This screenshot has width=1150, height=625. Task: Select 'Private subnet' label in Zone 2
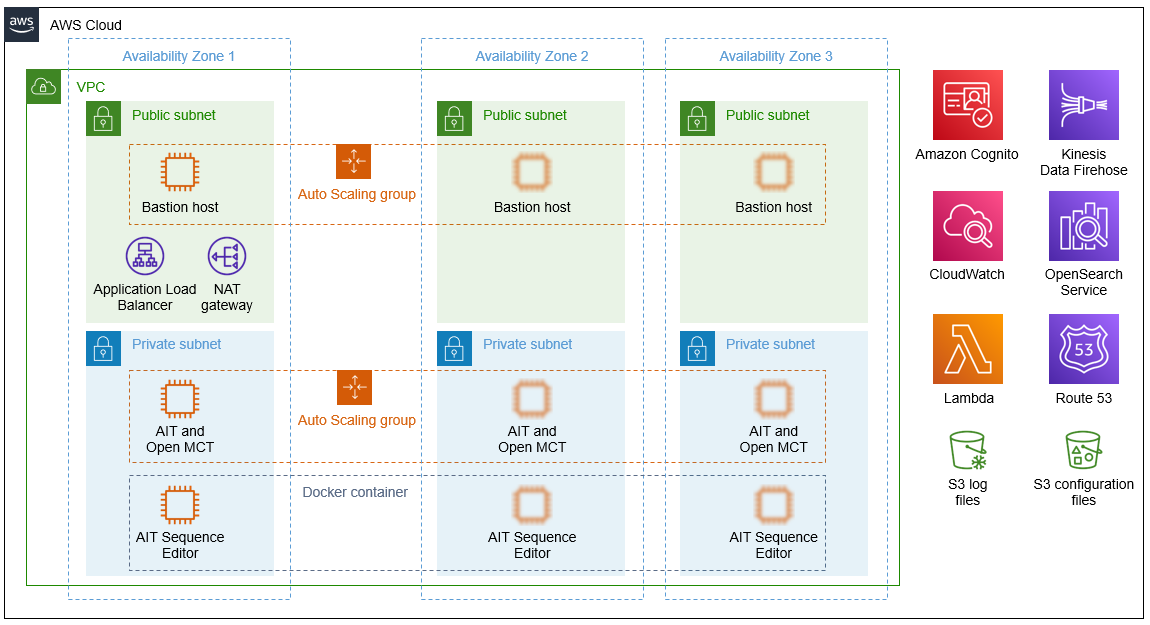pyautogui.click(x=527, y=344)
